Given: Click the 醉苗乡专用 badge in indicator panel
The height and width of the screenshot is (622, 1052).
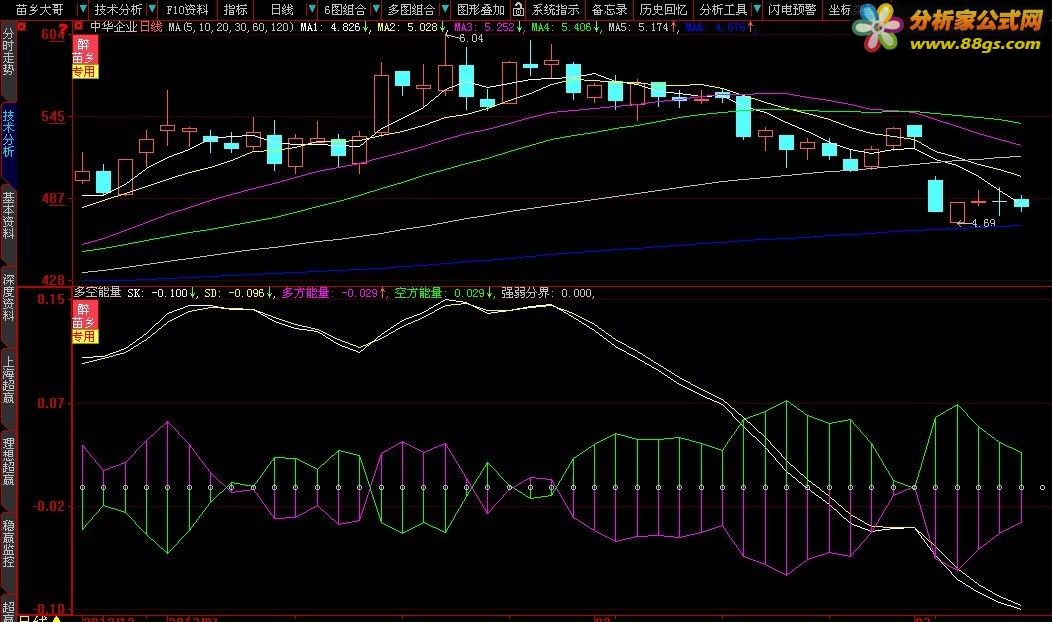Looking at the screenshot, I should click(x=85, y=322).
